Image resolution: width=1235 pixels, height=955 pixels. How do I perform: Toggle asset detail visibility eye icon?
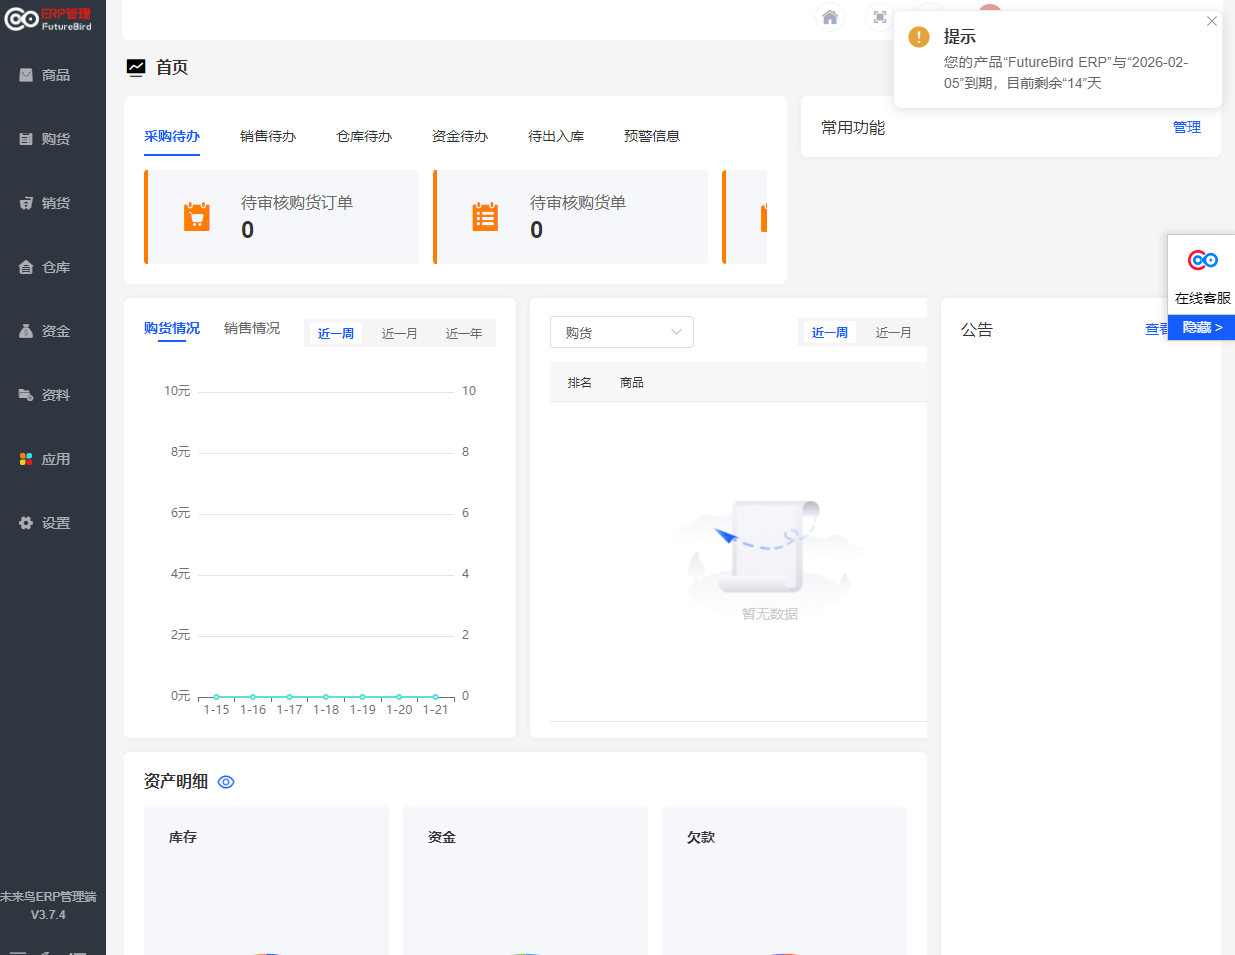(x=226, y=782)
